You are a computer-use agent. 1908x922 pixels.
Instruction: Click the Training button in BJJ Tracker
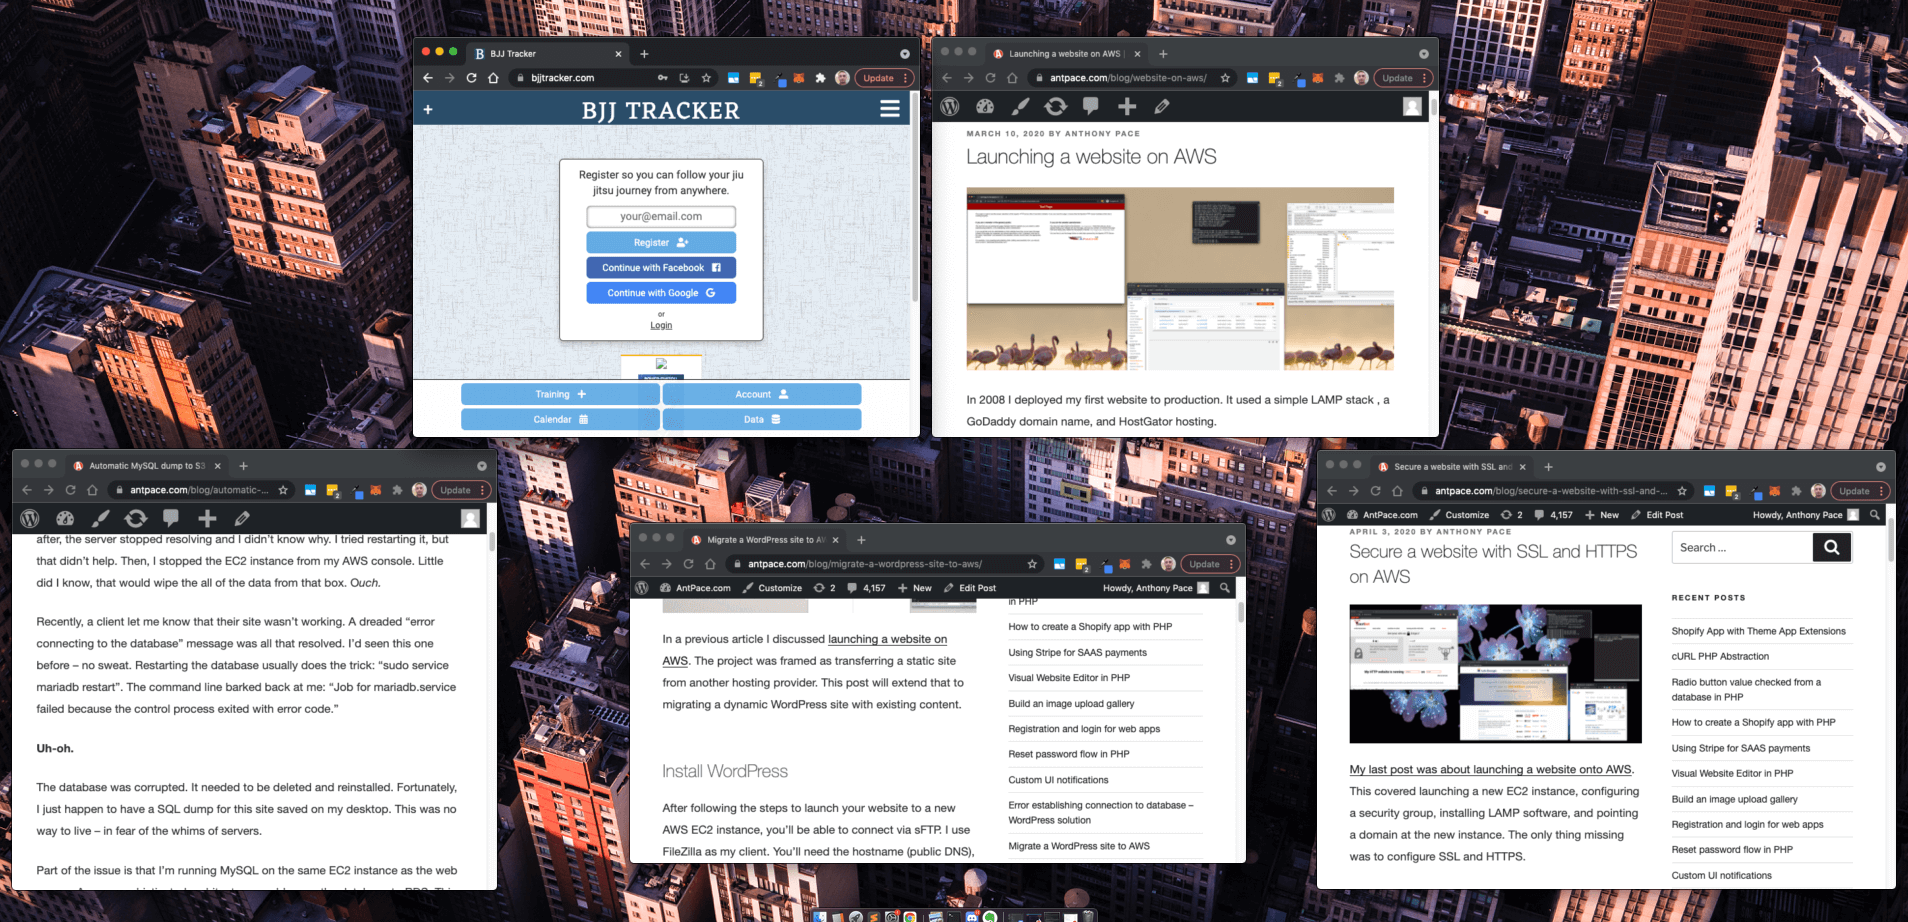point(560,394)
